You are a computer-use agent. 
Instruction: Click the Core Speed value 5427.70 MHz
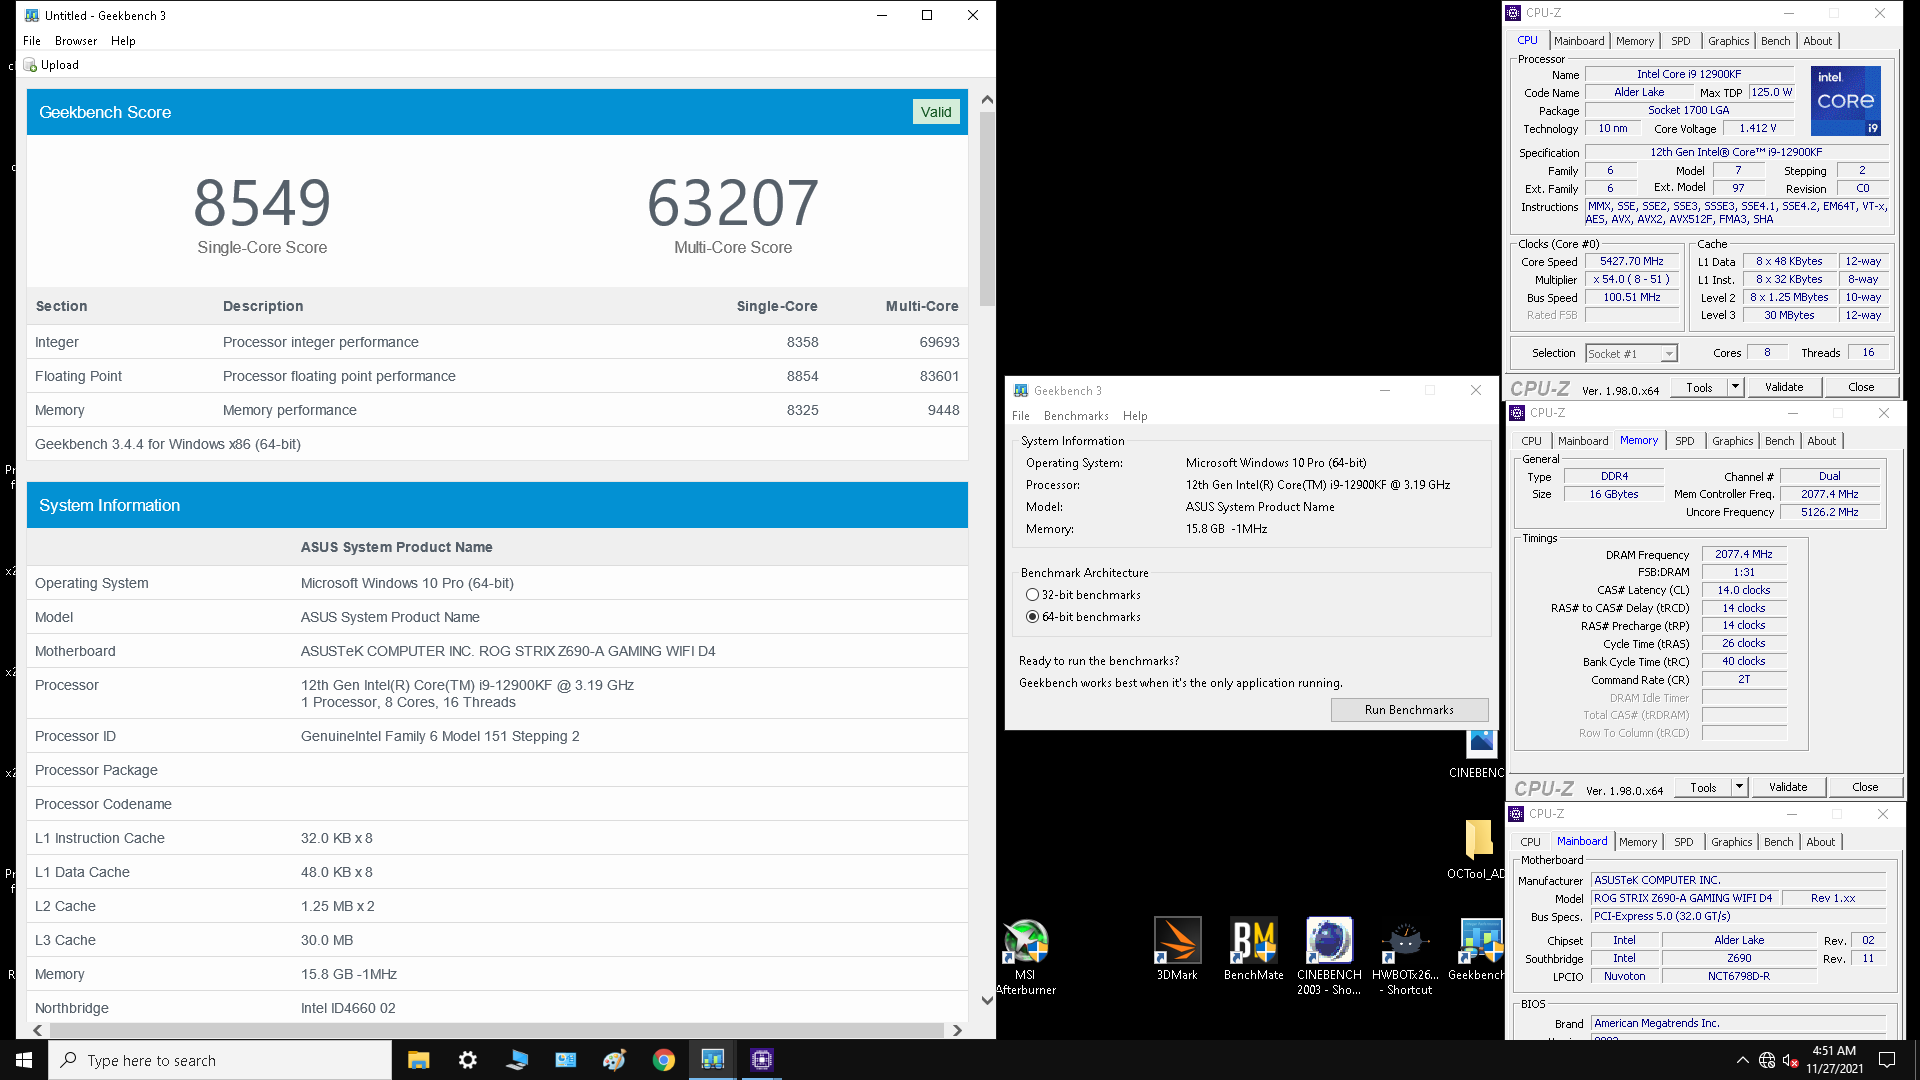[x=1632, y=262]
